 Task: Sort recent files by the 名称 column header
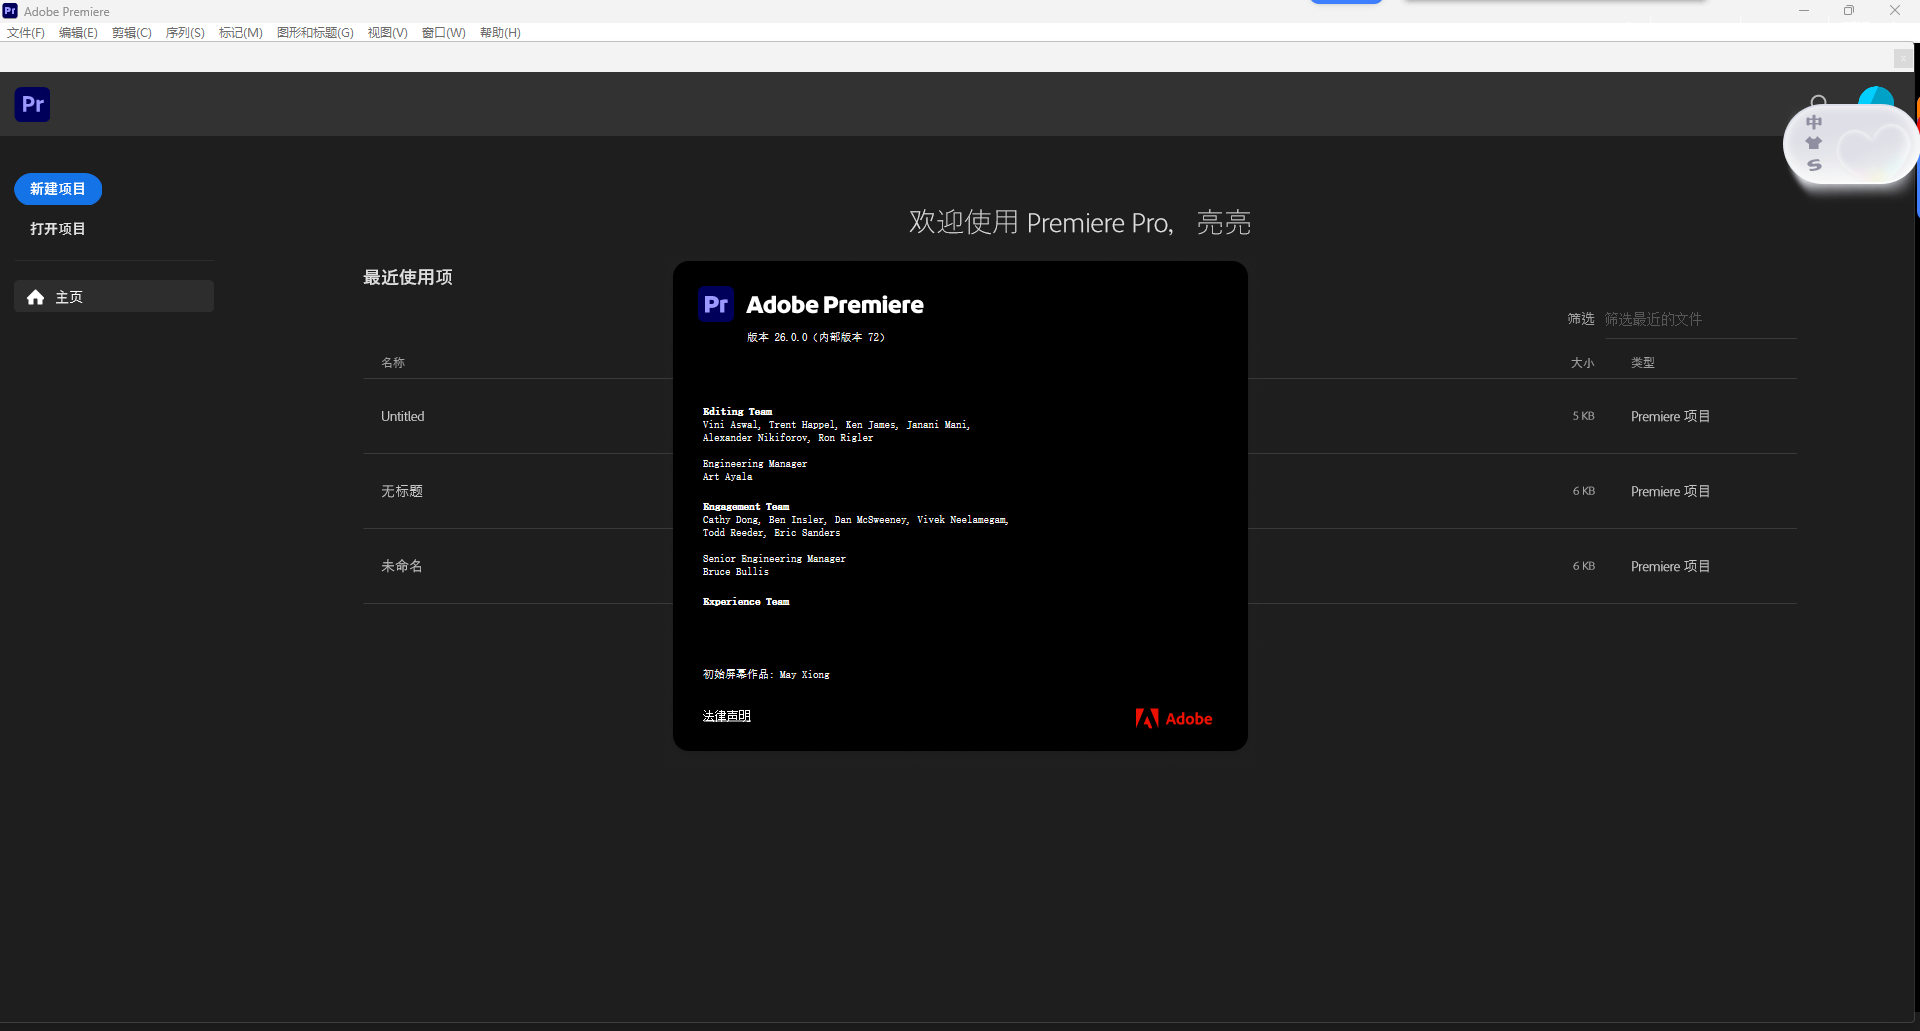[392, 362]
